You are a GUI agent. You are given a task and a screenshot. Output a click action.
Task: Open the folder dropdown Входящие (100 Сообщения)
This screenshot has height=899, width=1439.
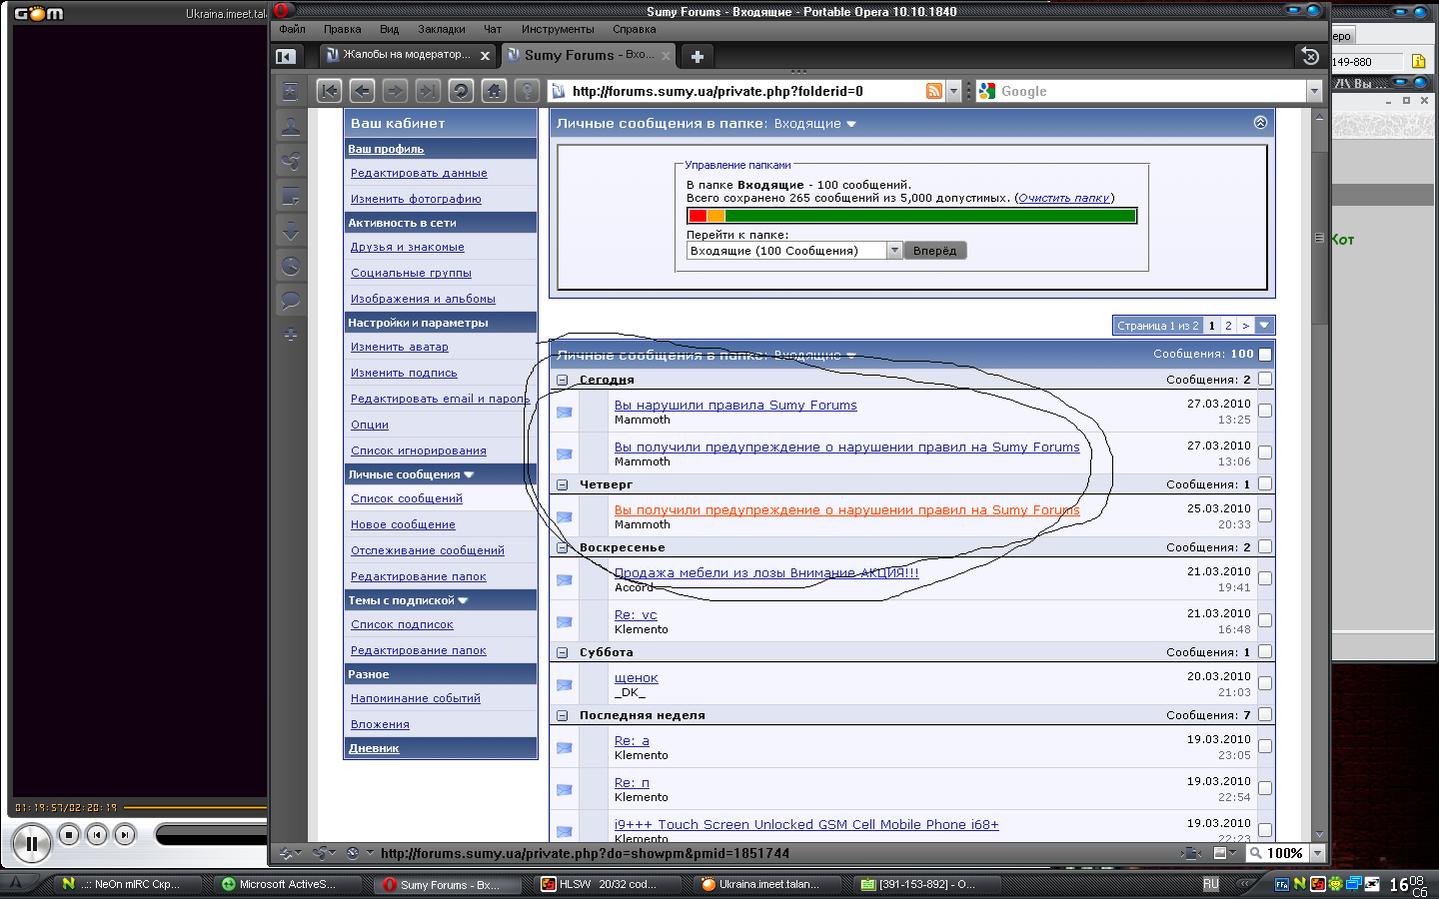(894, 251)
